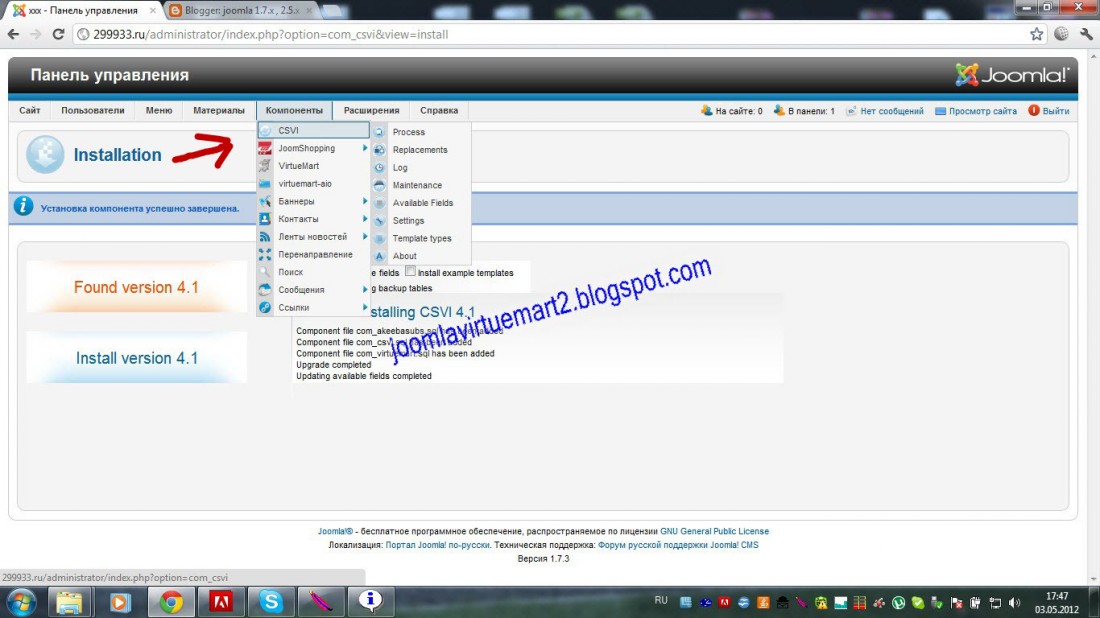The height and width of the screenshot is (618, 1100).
Task: Click the Сообщения menu icon
Action: coord(265,290)
